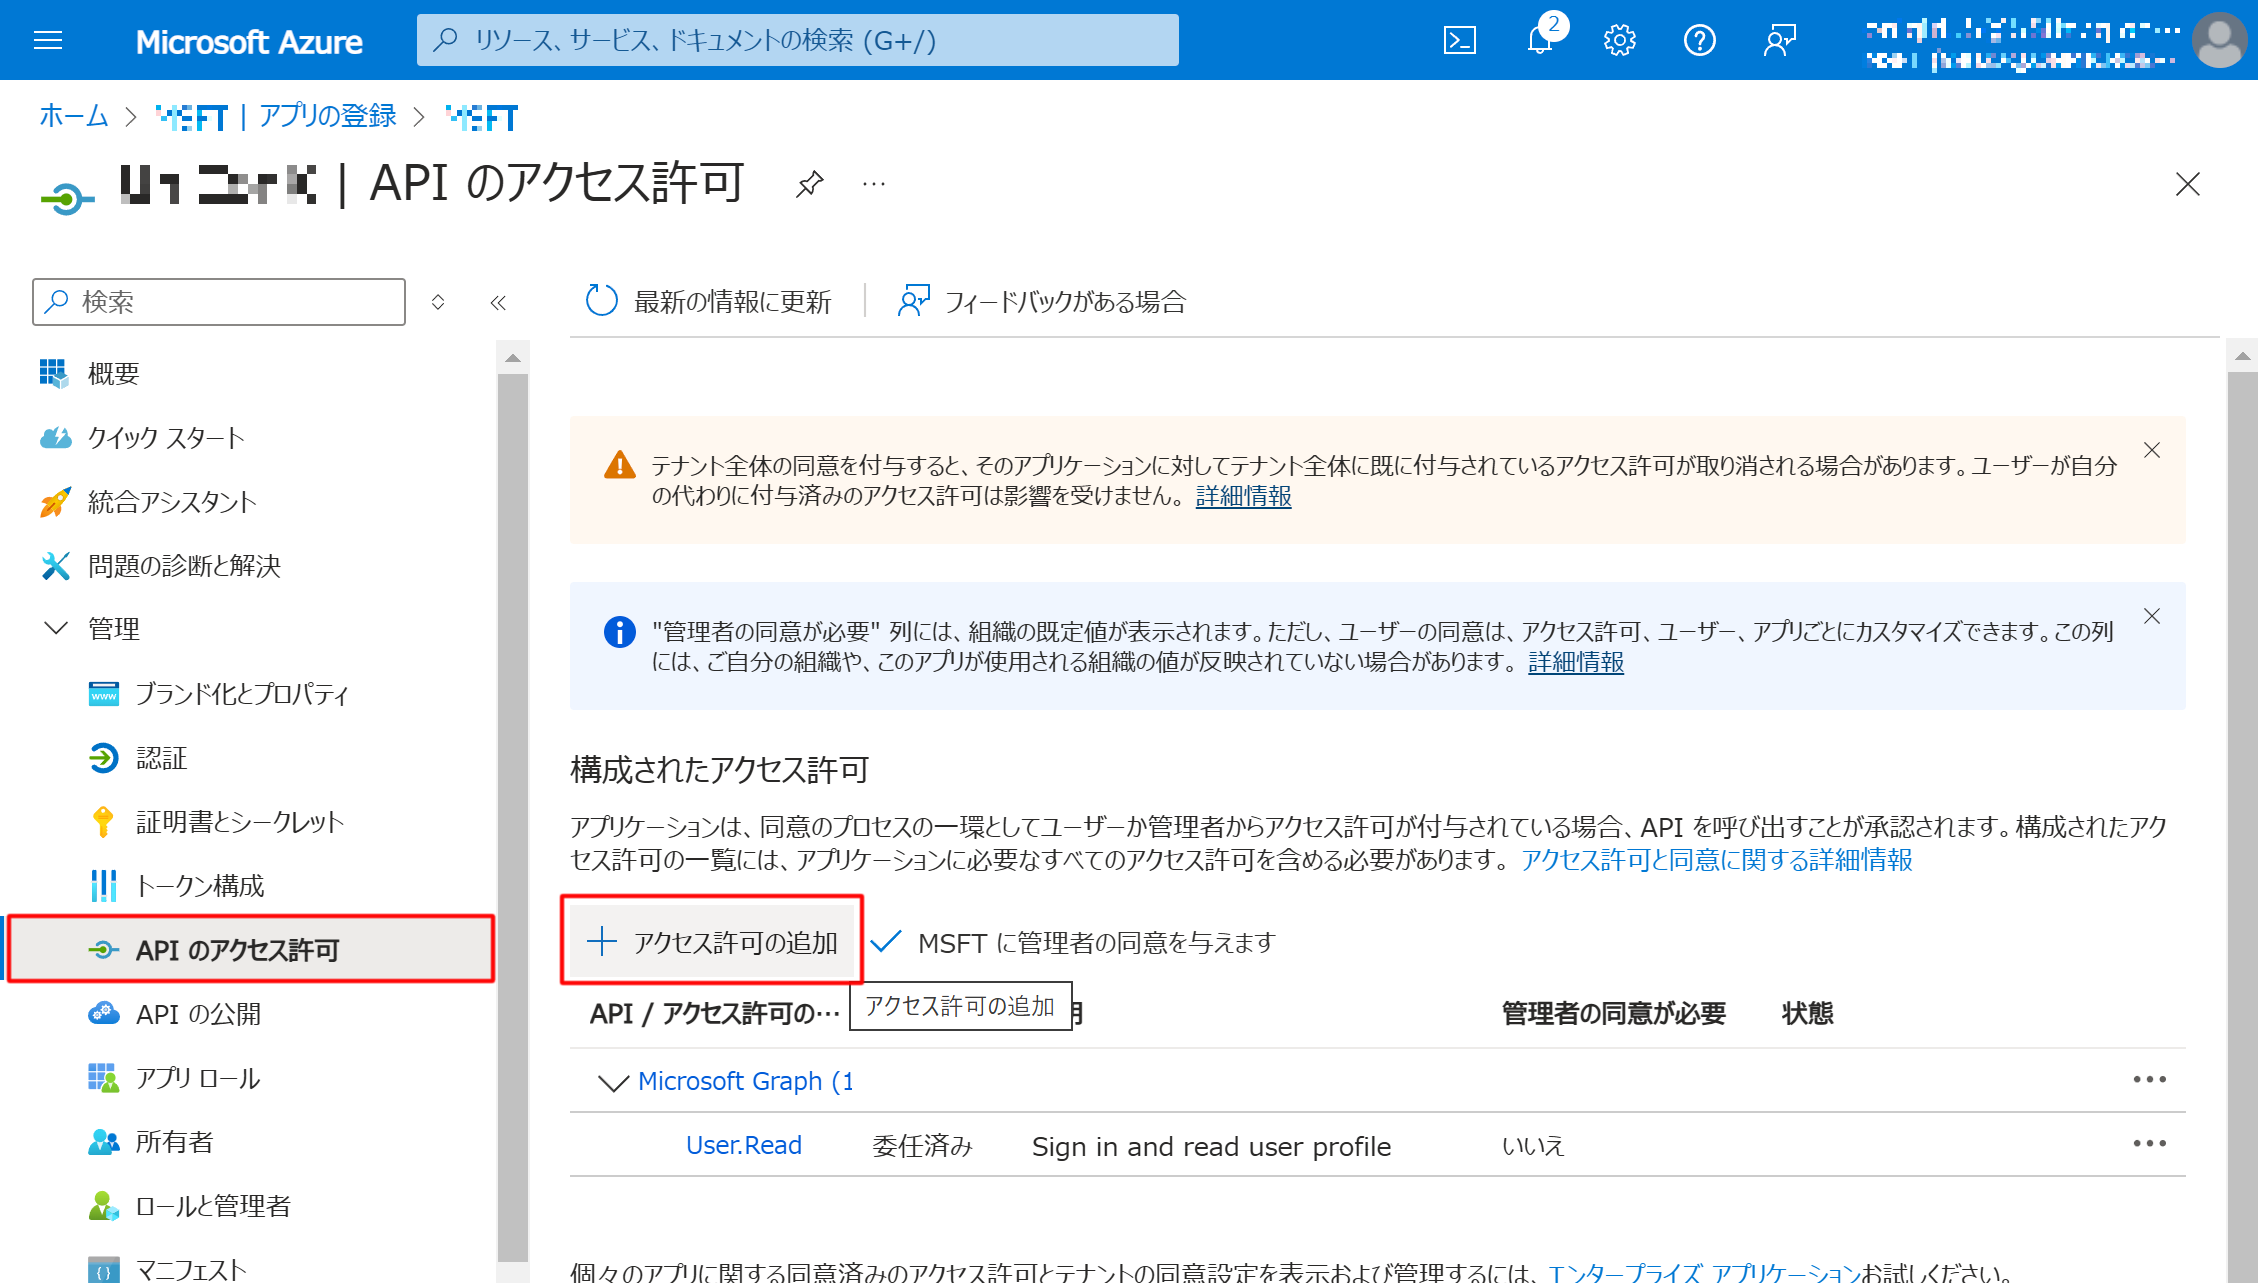Screen dimensions: 2258x1283
Task: Open 詳細情報 link in info banner
Action: coord(1576,662)
